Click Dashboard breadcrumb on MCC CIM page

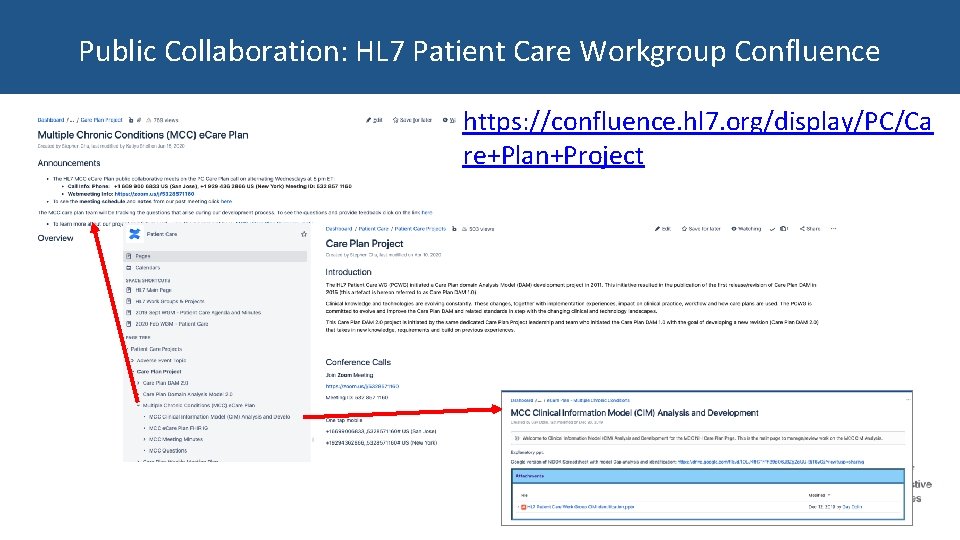(522, 400)
